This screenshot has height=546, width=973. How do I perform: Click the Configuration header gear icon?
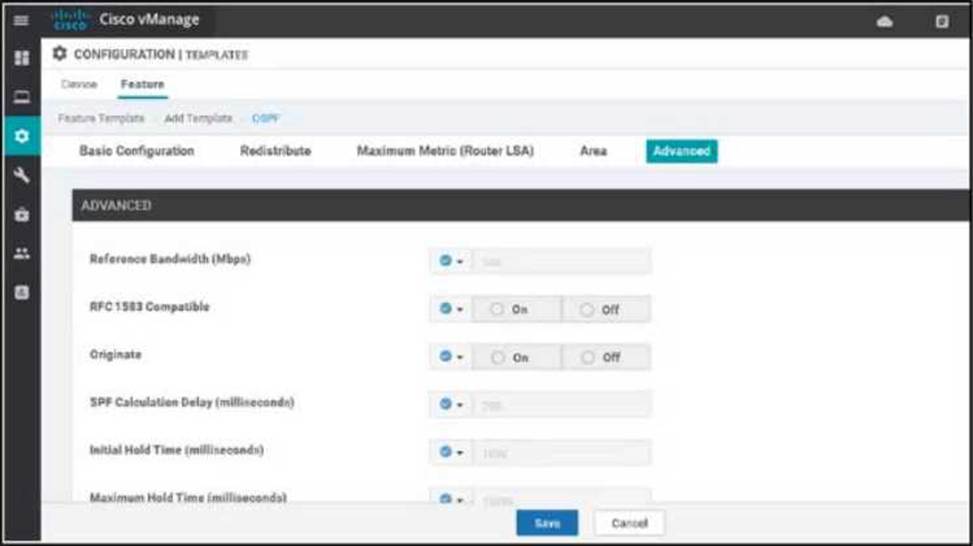tap(60, 54)
